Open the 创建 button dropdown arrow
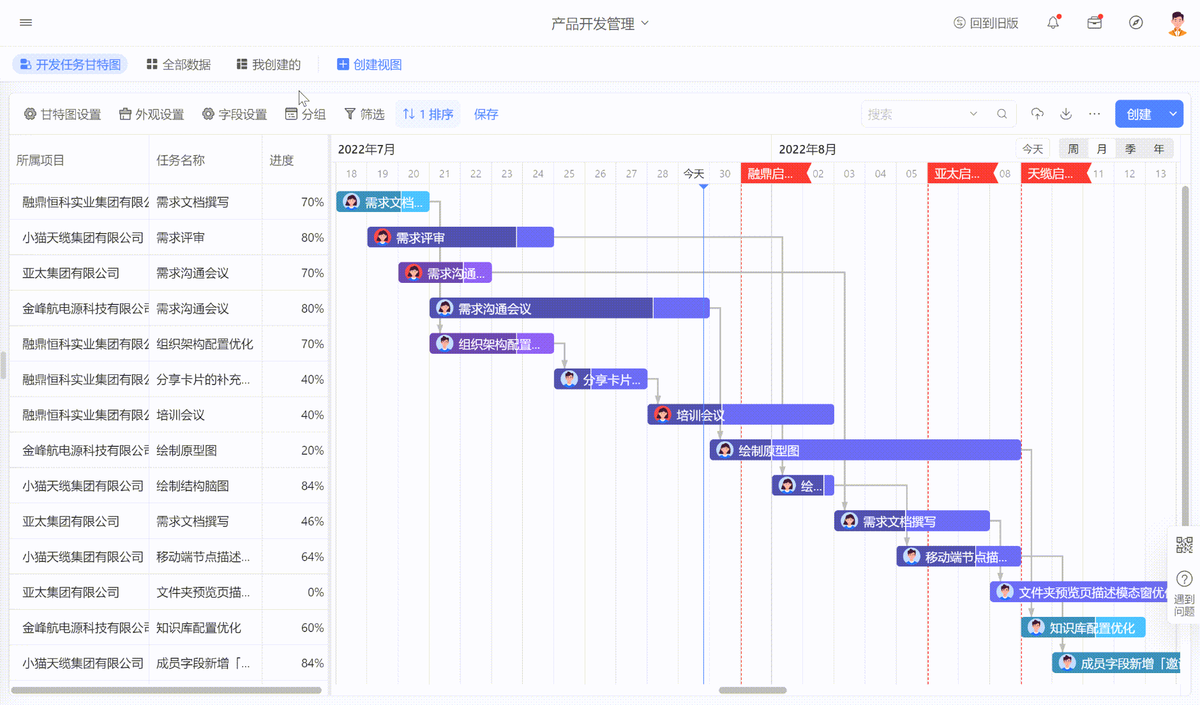Screen dimensions: 1200x705 coord(1173,114)
